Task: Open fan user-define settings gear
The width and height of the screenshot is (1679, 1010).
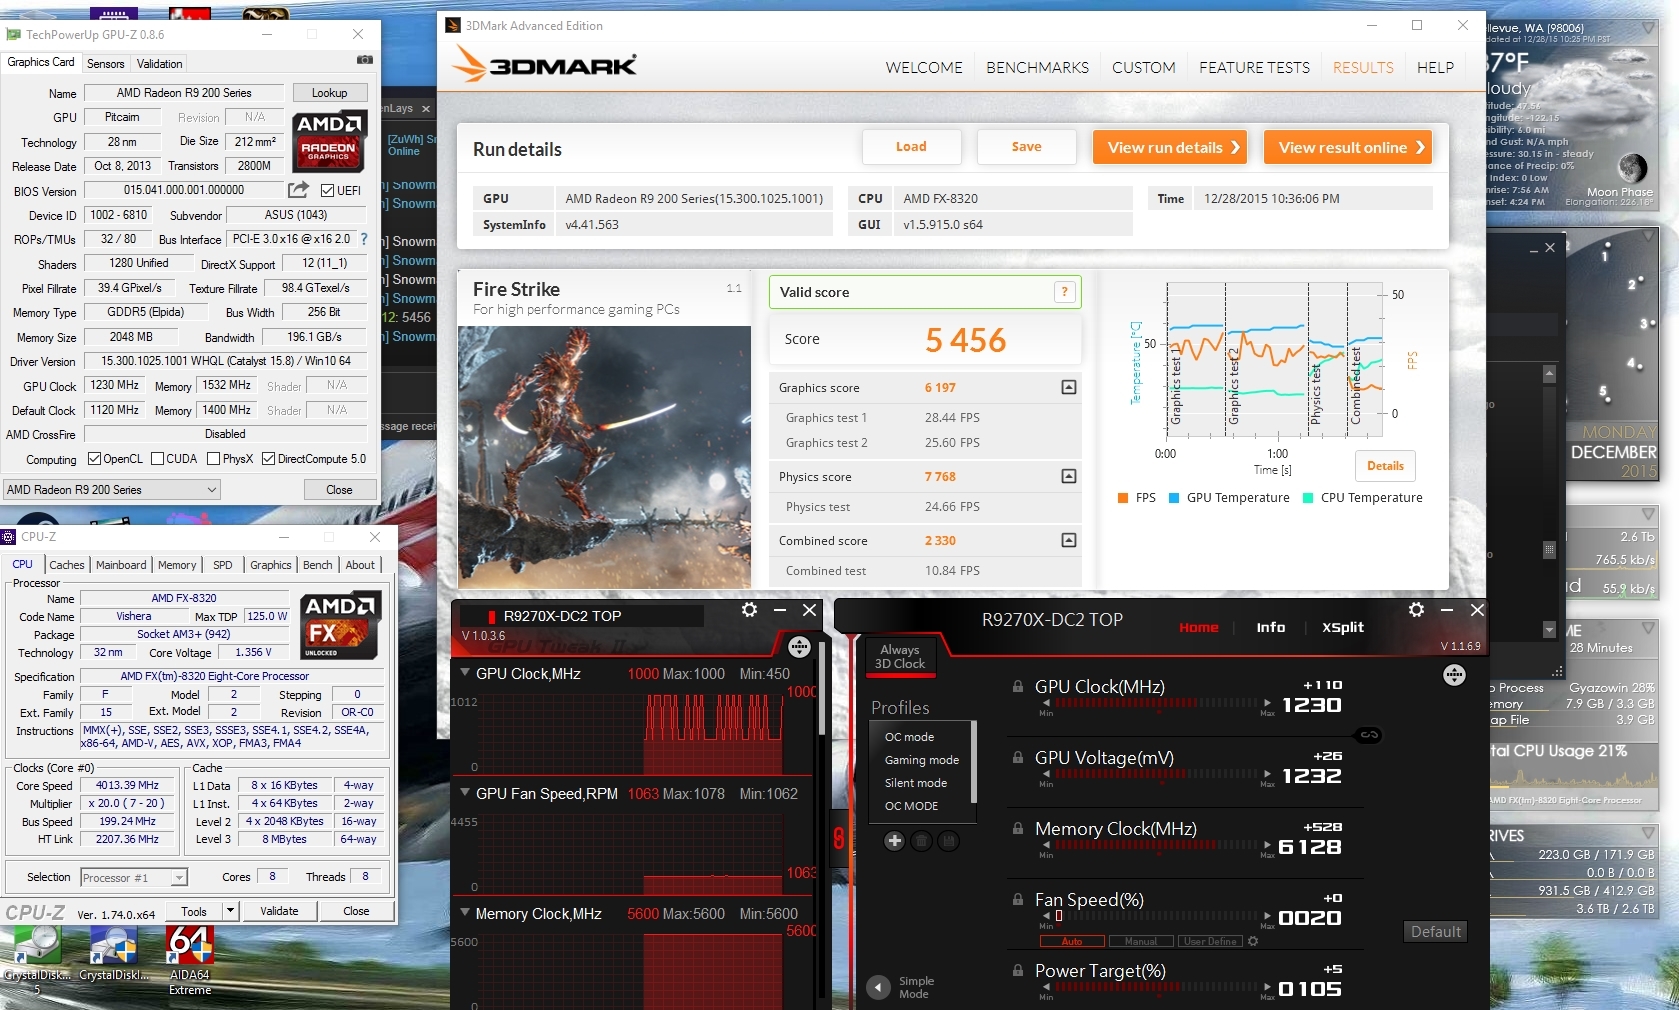Action: coord(1253,941)
